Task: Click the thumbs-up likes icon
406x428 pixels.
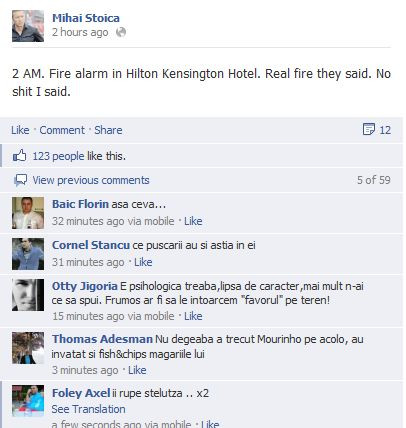Action: click(19, 156)
